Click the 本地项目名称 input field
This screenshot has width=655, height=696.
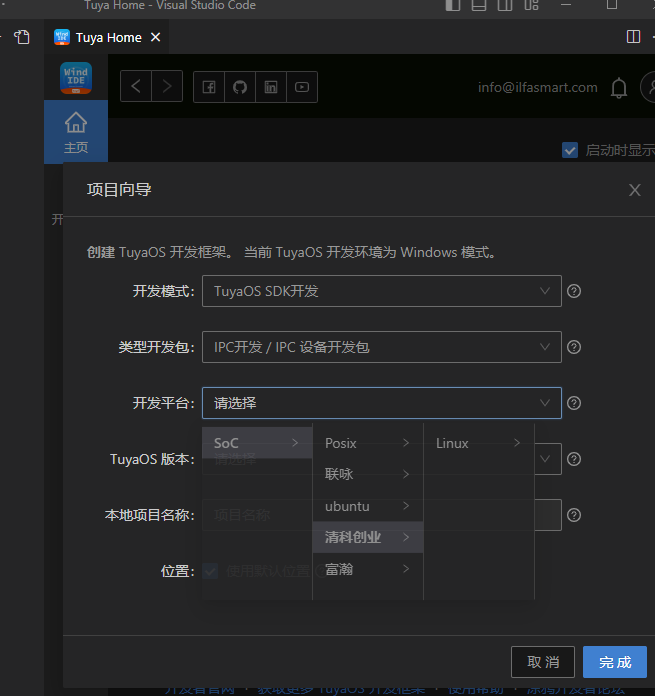[x=382, y=515]
